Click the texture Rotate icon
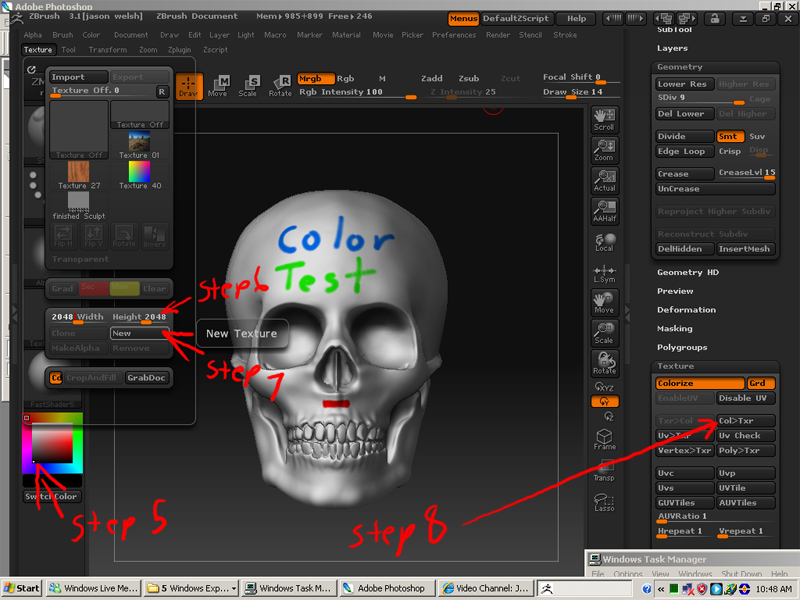 pos(124,236)
